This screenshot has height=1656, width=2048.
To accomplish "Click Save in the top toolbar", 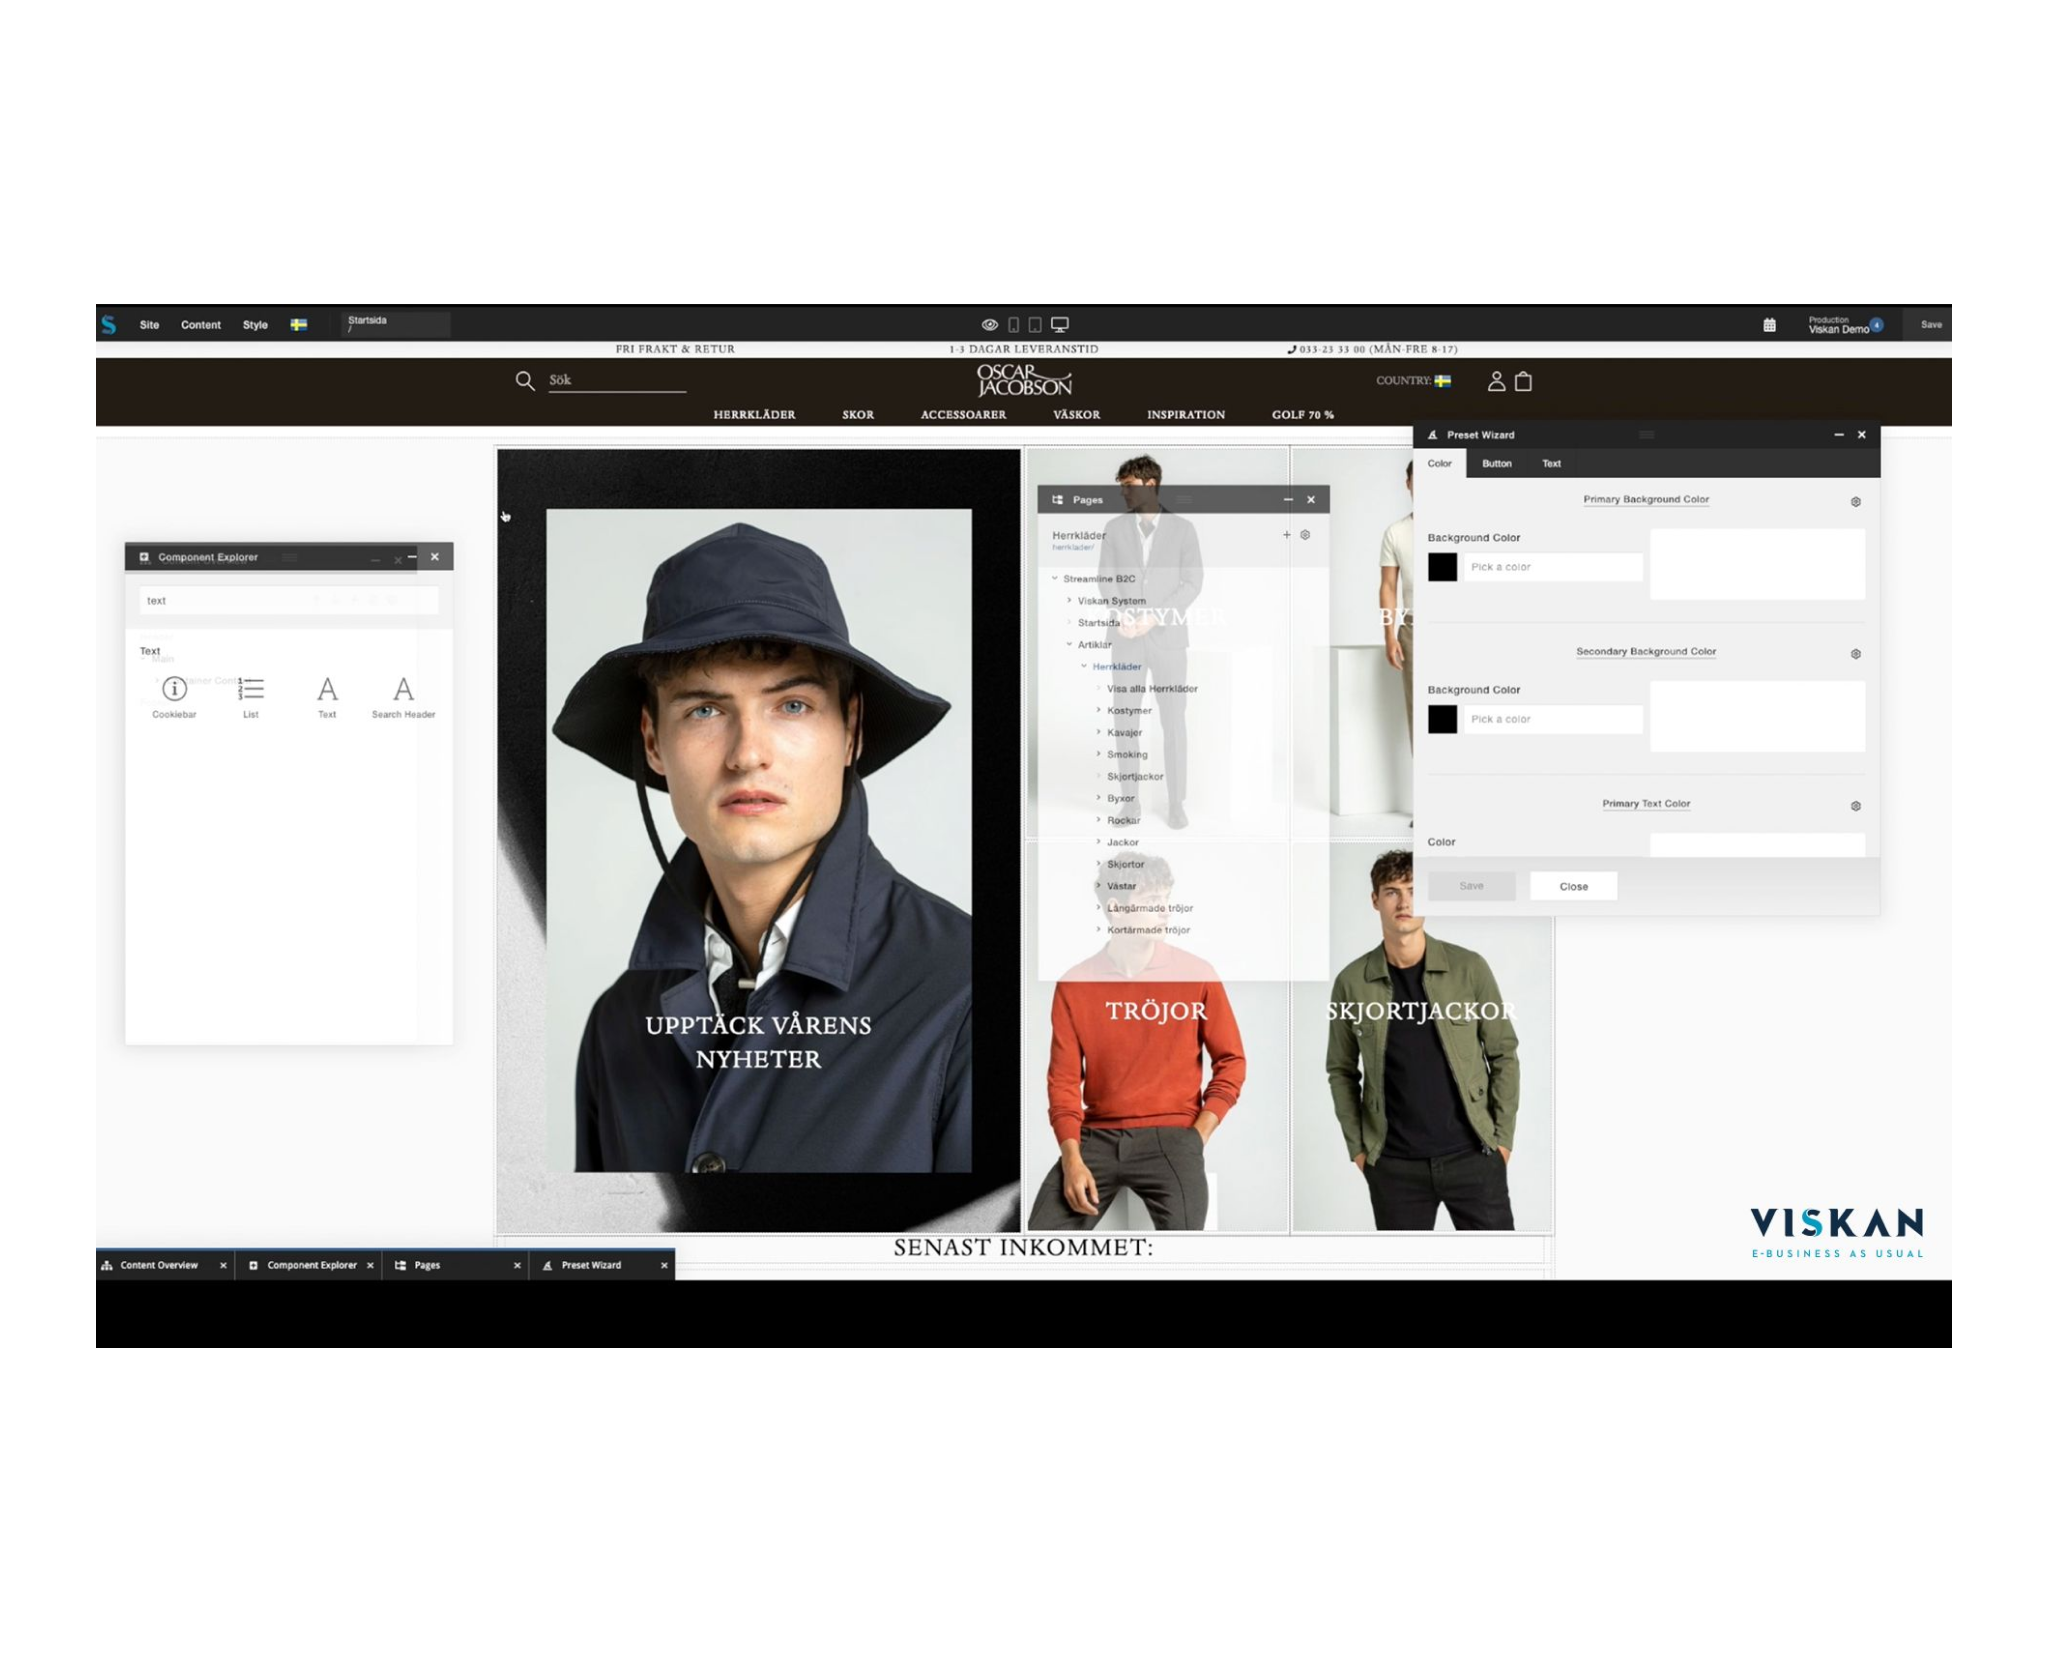I will 1931,325.
